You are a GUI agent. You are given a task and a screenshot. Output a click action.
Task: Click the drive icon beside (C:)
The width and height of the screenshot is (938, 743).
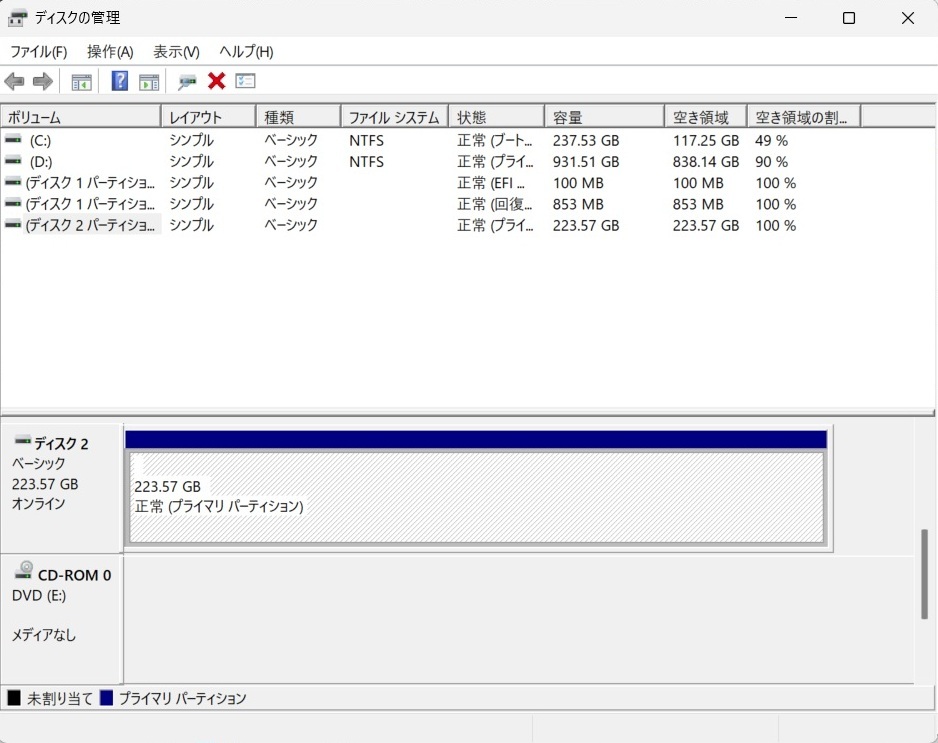point(13,139)
